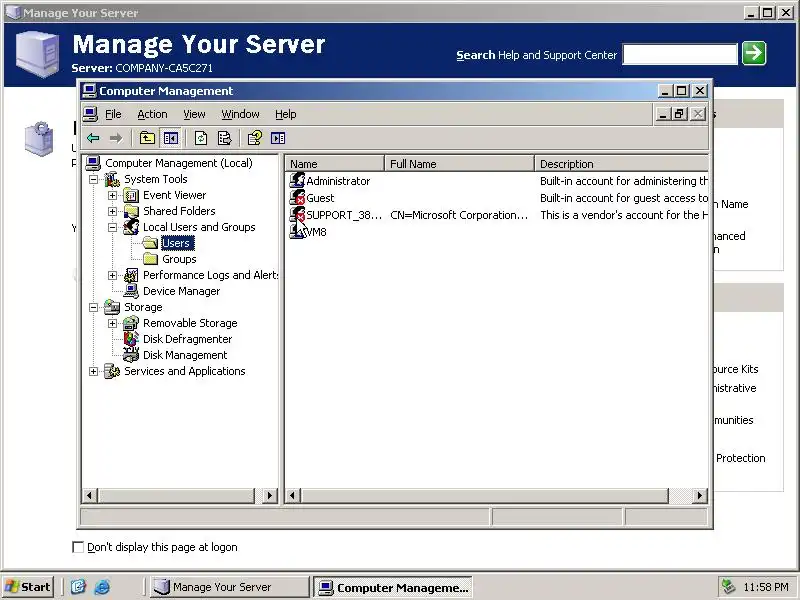The width and height of the screenshot is (800, 600).
Task: Click the Storage tree label
Action: (x=143, y=307)
